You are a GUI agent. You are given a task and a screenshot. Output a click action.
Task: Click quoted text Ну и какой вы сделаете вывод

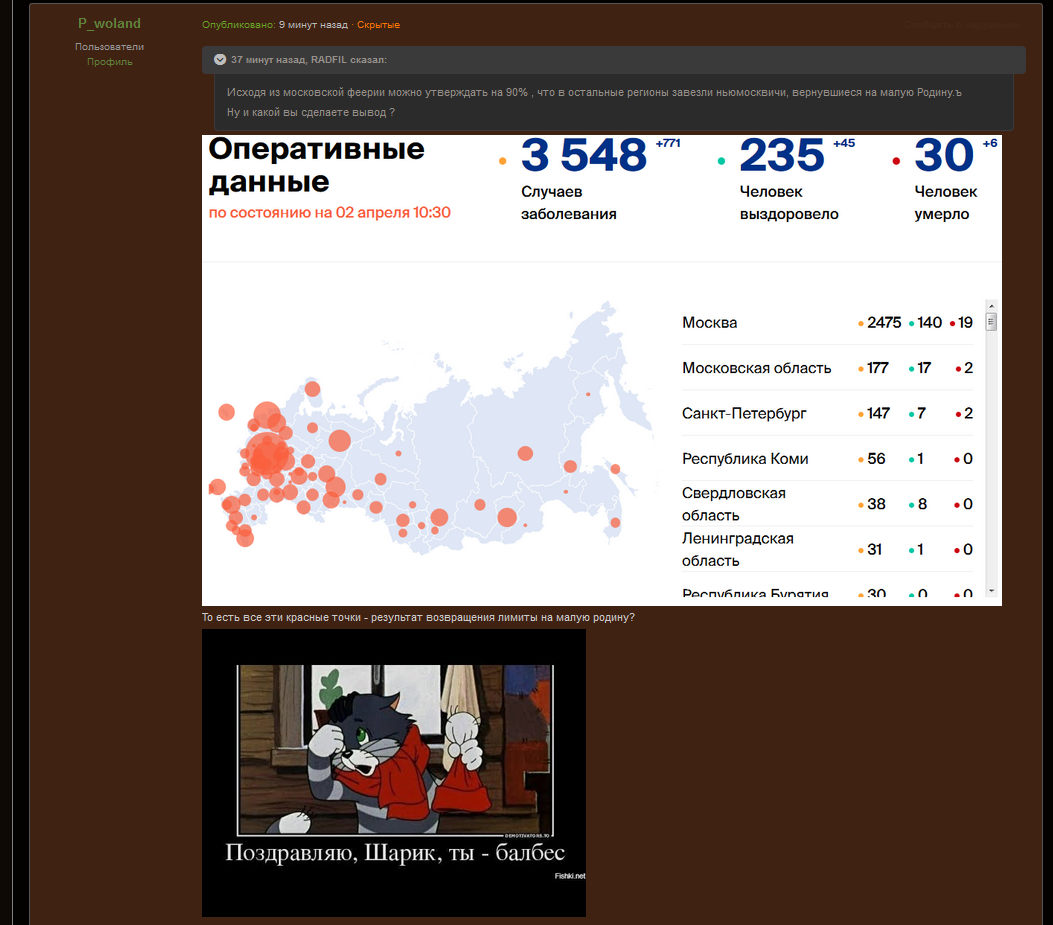311,112
